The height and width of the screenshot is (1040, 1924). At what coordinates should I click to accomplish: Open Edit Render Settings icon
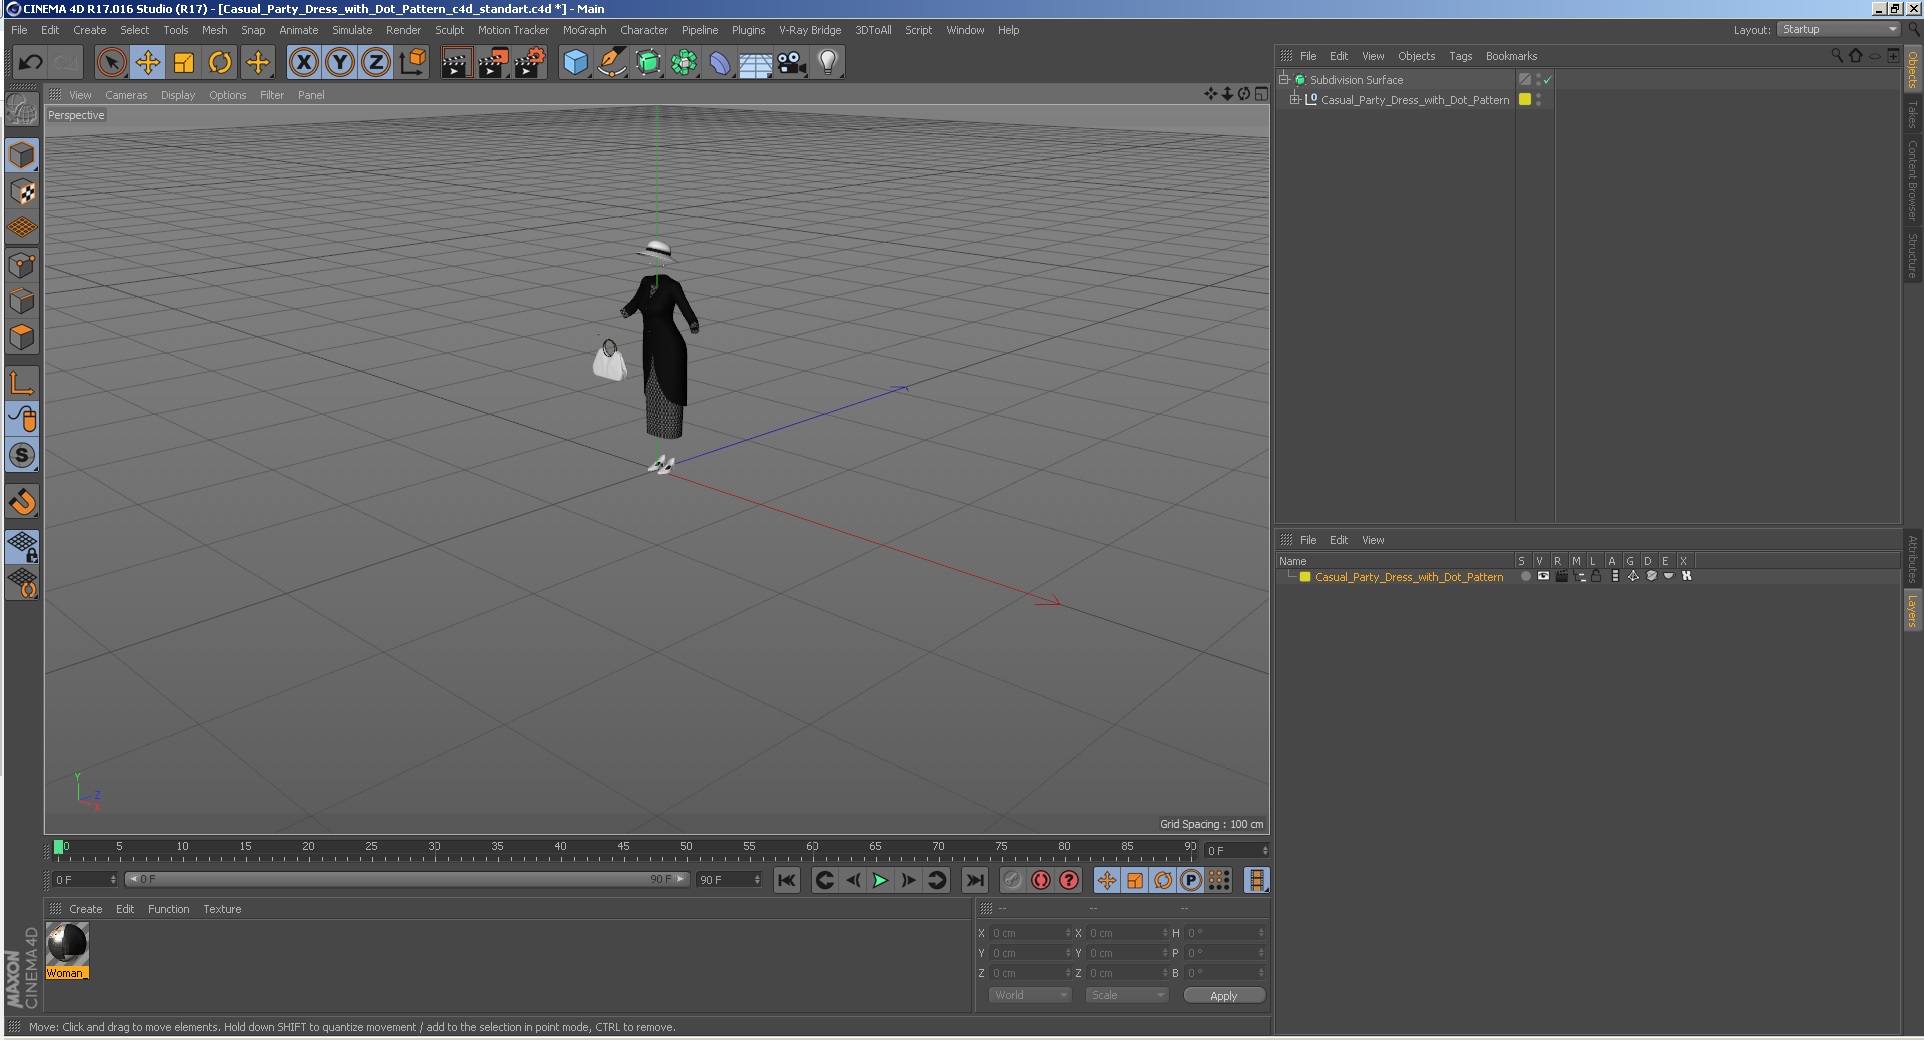click(x=530, y=63)
